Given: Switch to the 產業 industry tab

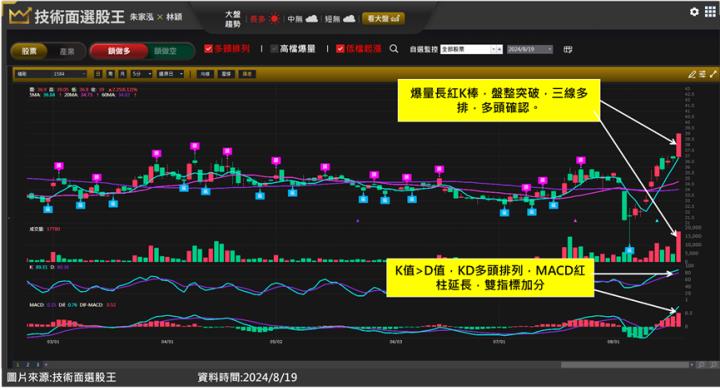Looking at the screenshot, I should point(67,51).
